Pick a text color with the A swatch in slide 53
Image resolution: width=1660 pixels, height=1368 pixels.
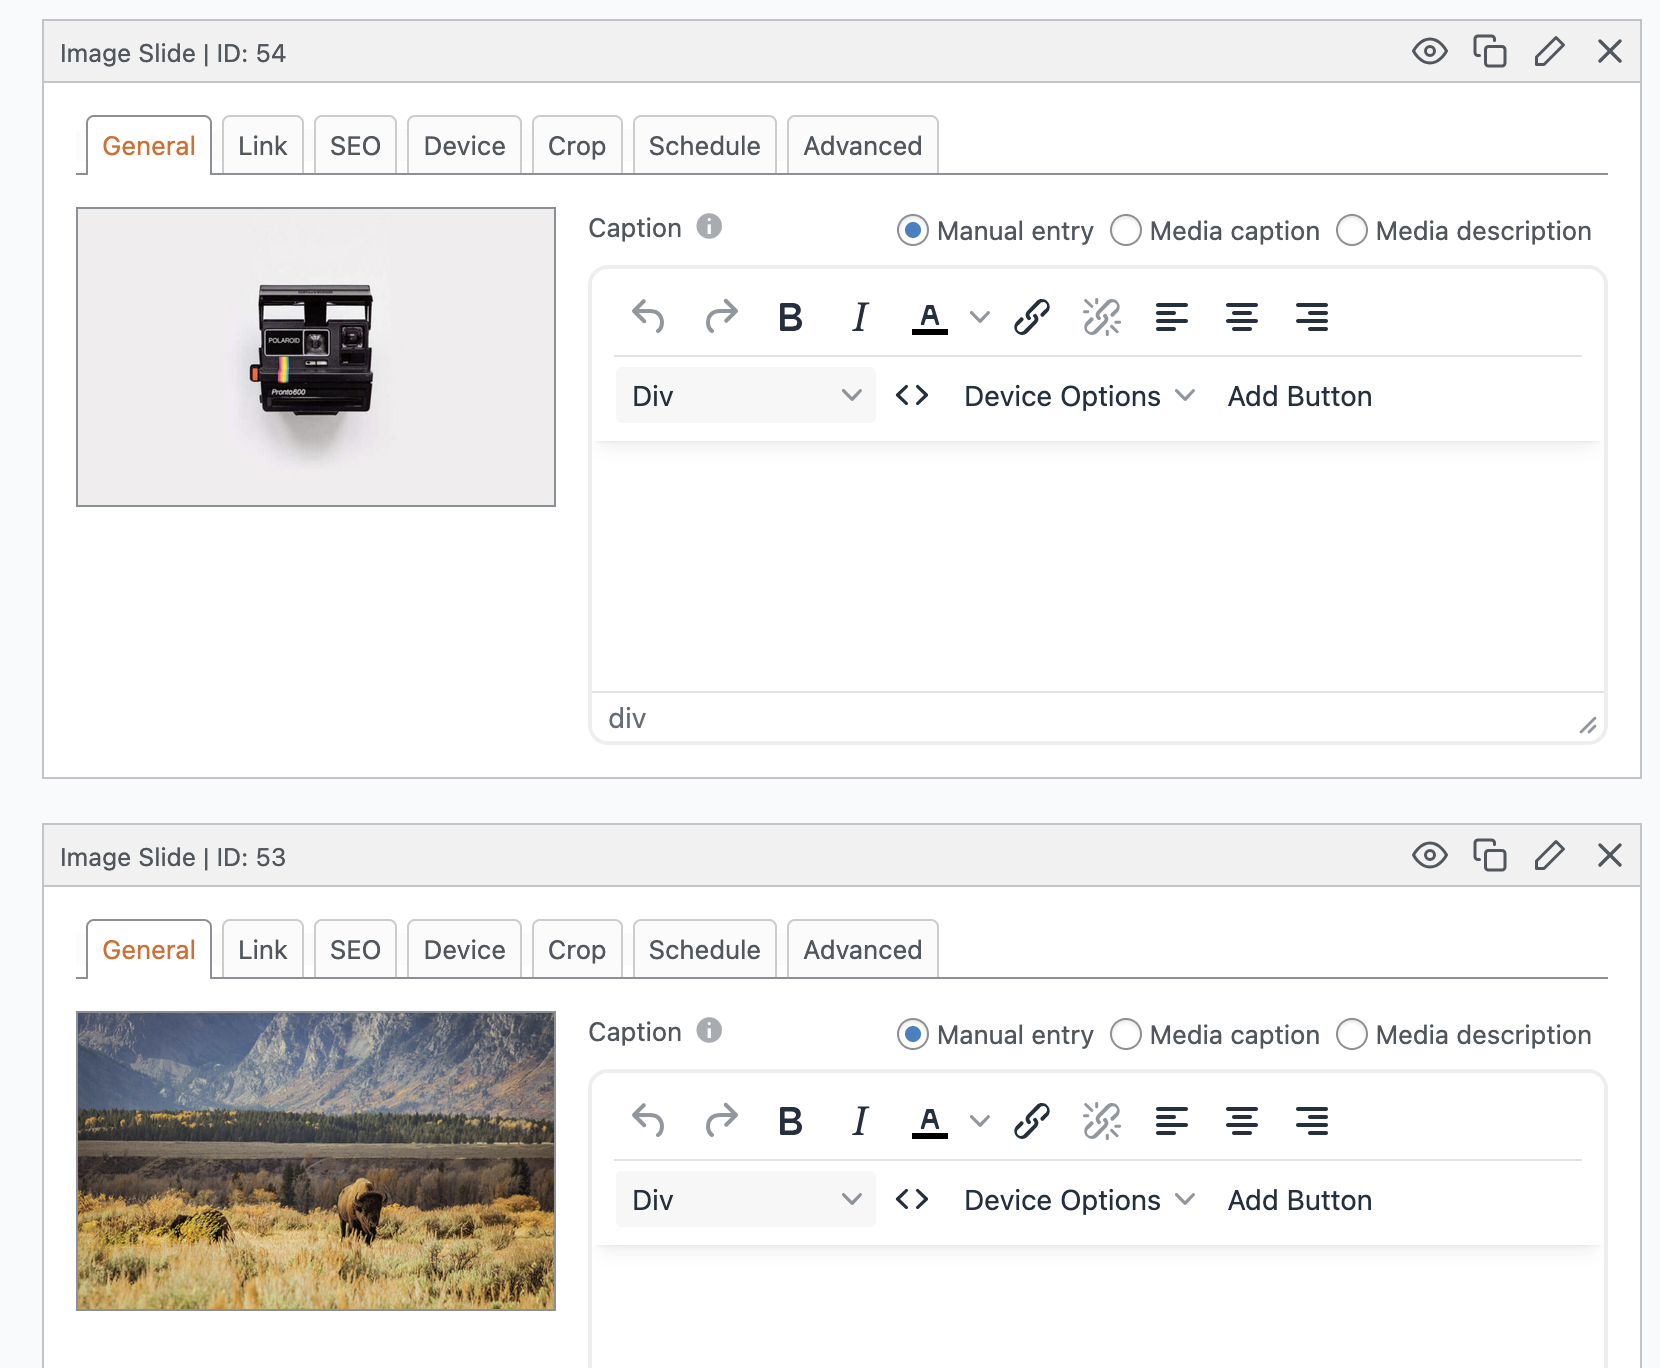tap(929, 1121)
